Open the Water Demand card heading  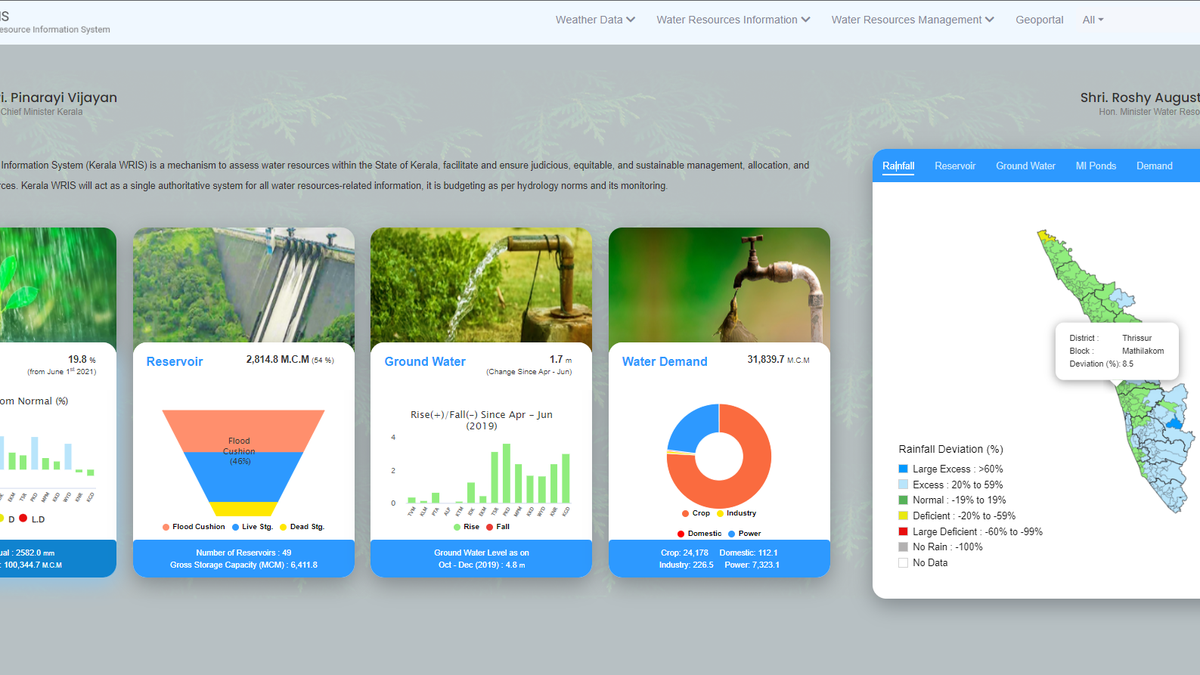(664, 362)
